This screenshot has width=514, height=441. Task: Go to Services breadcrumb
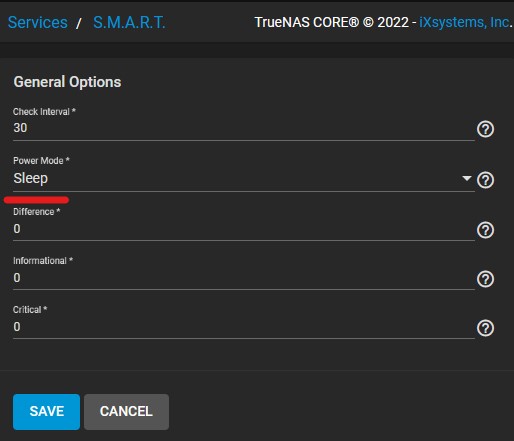pyautogui.click(x=38, y=23)
